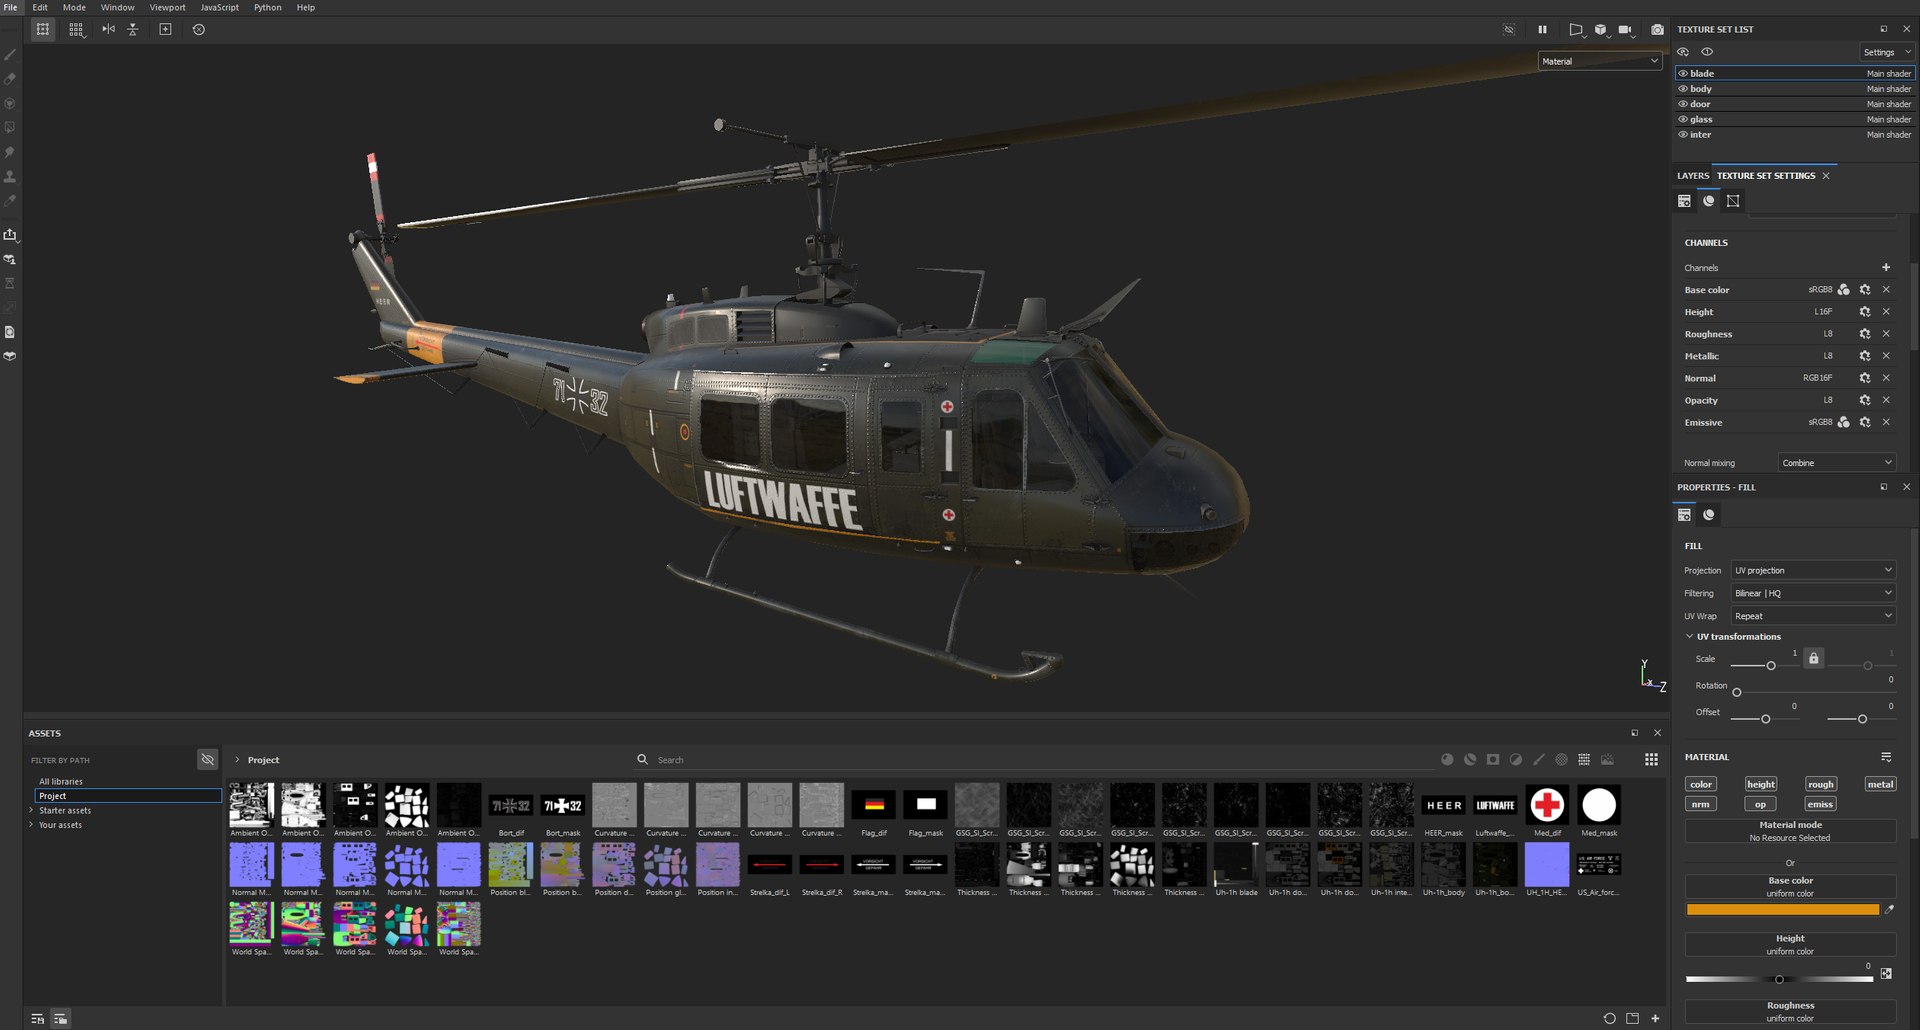Select the Eraser tool in left toolbar
This screenshot has height=1030, width=1920.
tap(10, 79)
